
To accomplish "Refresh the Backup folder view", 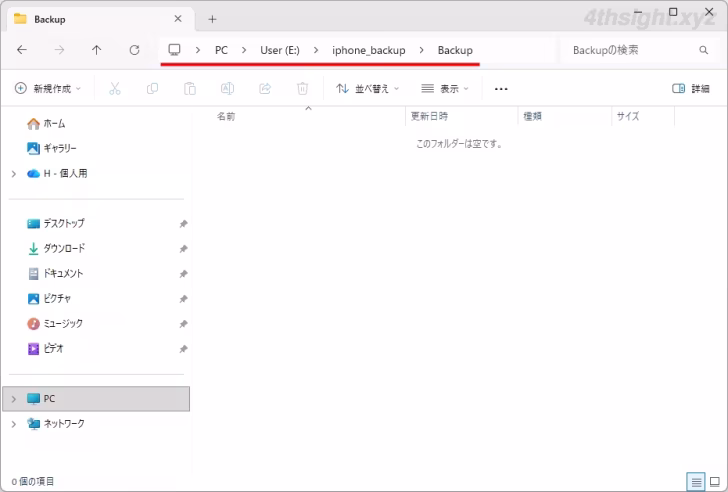I will click(x=134, y=50).
